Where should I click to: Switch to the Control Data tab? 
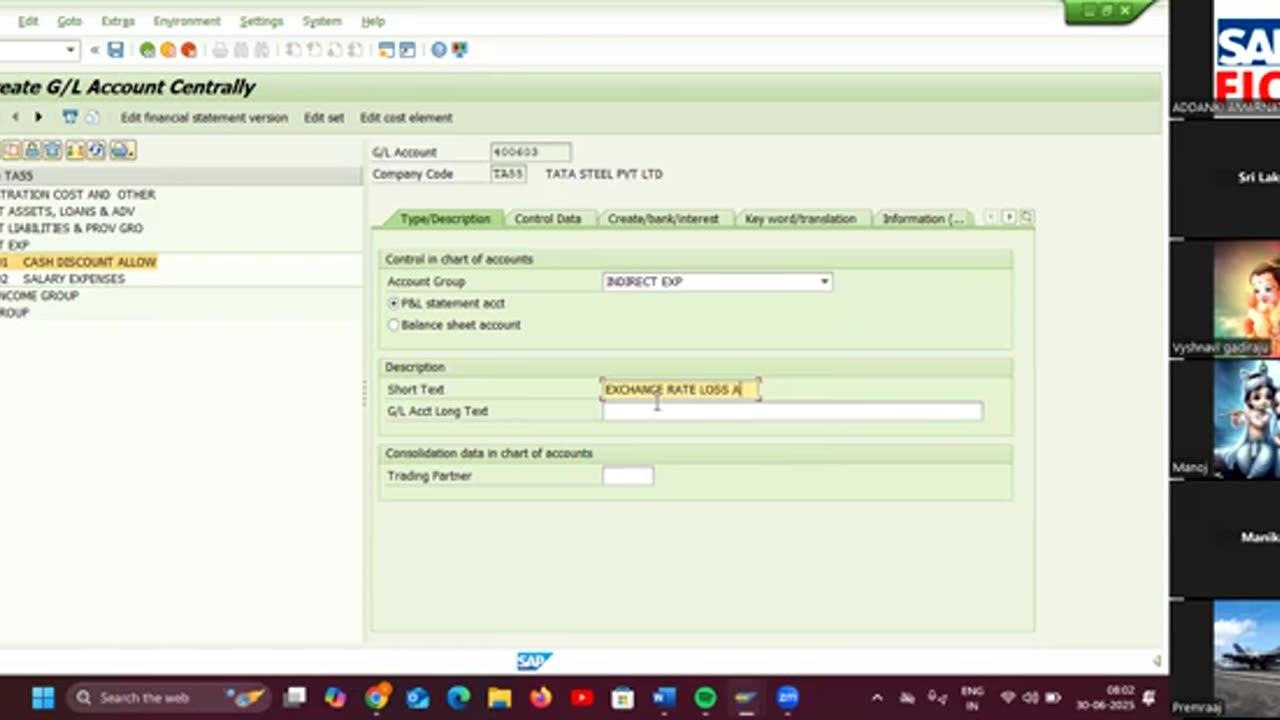coord(548,219)
